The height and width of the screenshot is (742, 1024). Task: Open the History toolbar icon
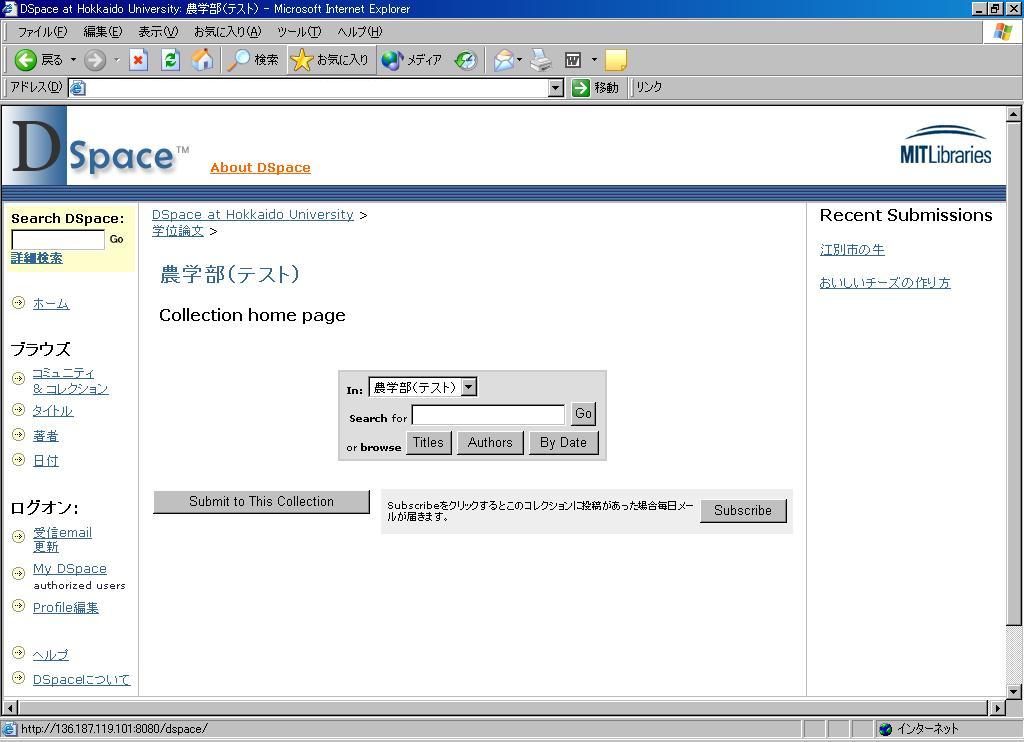[466, 60]
